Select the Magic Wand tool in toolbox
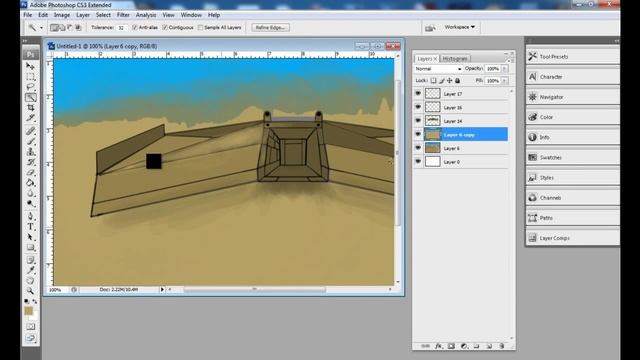The width and height of the screenshot is (640, 360). point(30,97)
